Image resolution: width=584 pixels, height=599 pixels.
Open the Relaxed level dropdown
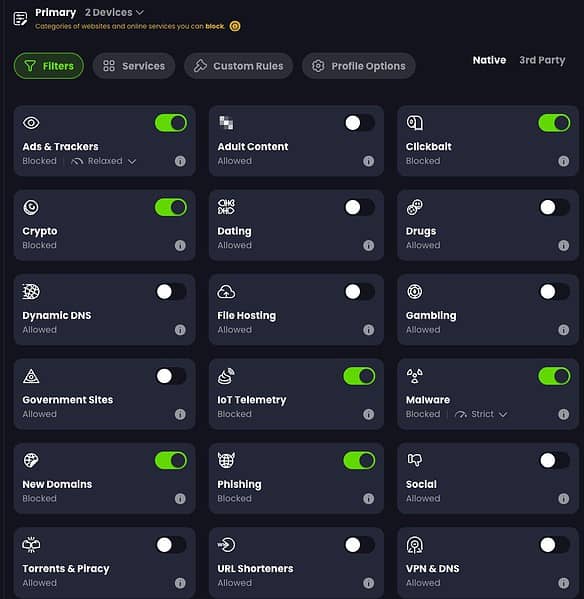coord(104,161)
